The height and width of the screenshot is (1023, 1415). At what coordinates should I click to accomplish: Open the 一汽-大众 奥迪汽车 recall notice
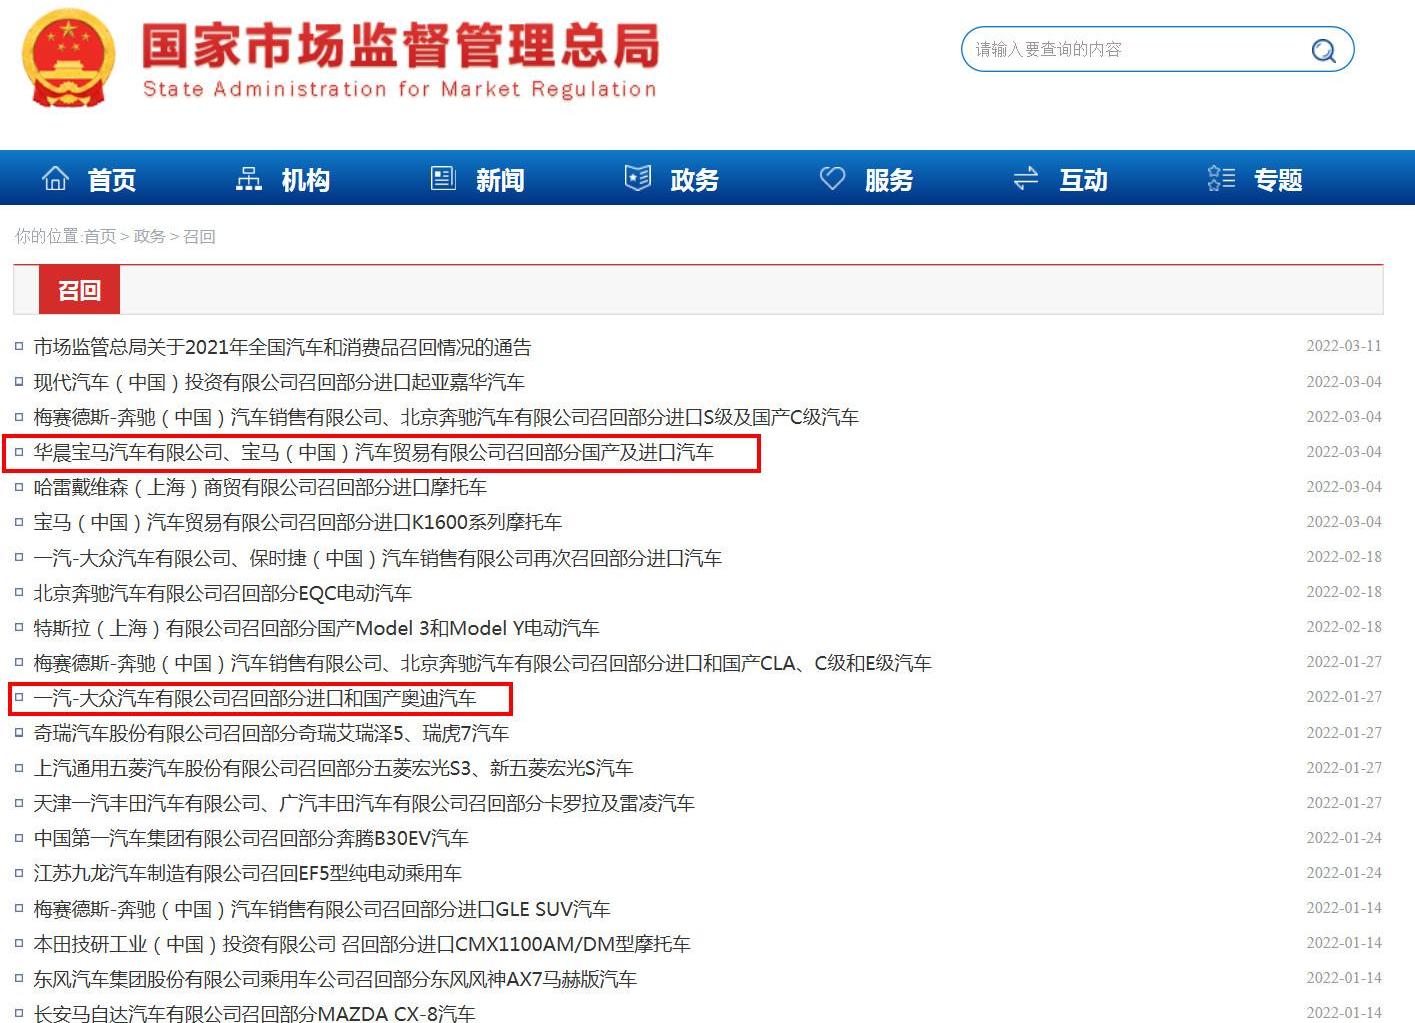tap(255, 698)
